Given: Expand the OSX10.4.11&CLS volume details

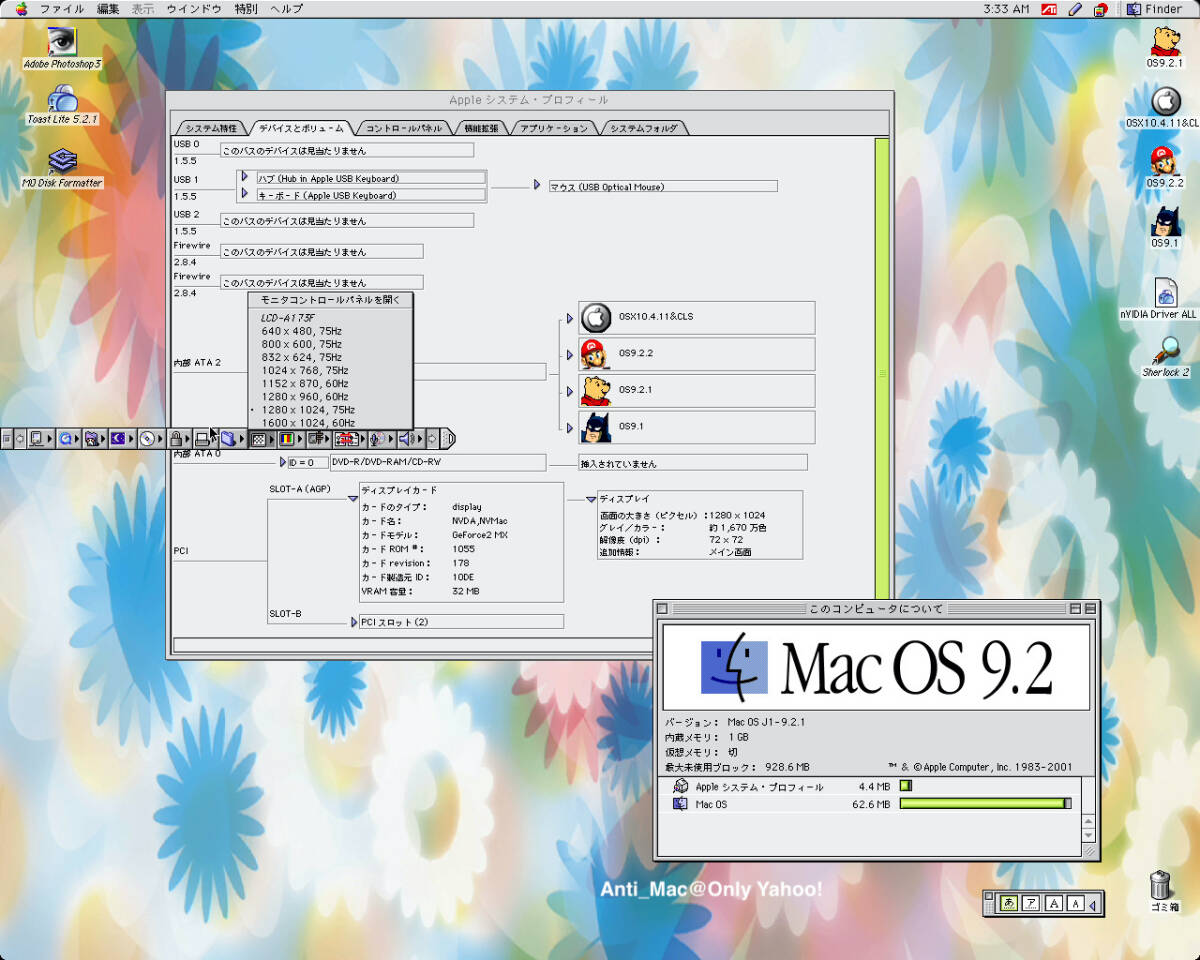Looking at the screenshot, I should click(570, 318).
